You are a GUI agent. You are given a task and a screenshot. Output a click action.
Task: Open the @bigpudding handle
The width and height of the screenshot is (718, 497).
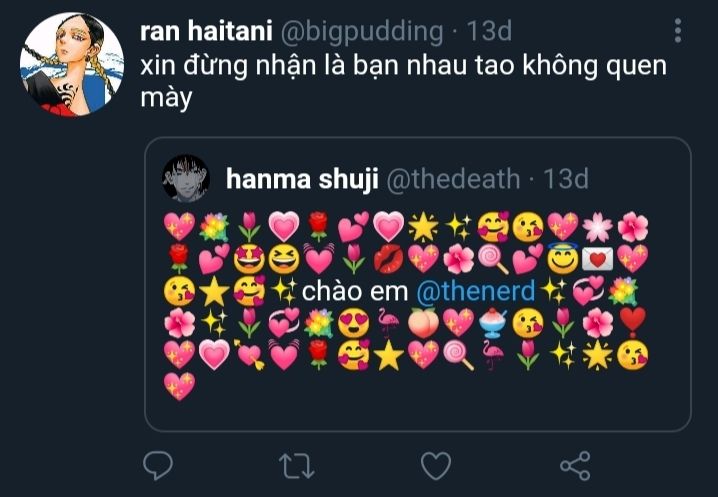click(x=362, y=32)
